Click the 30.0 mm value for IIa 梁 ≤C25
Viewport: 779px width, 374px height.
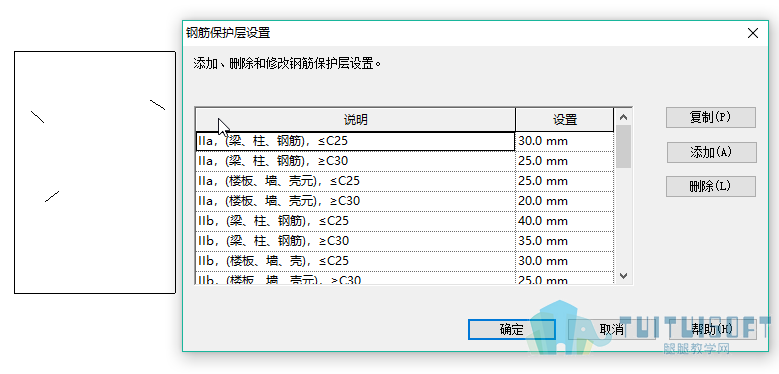coord(565,142)
